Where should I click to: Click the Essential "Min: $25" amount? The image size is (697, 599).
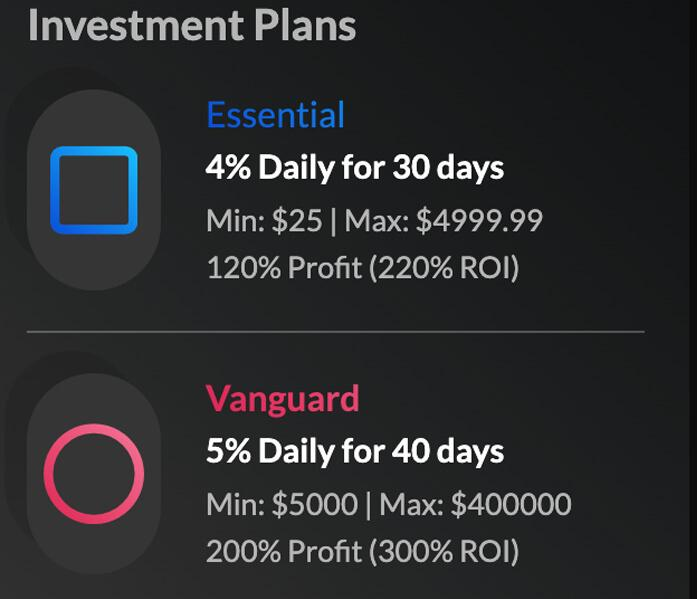pos(264,220)
